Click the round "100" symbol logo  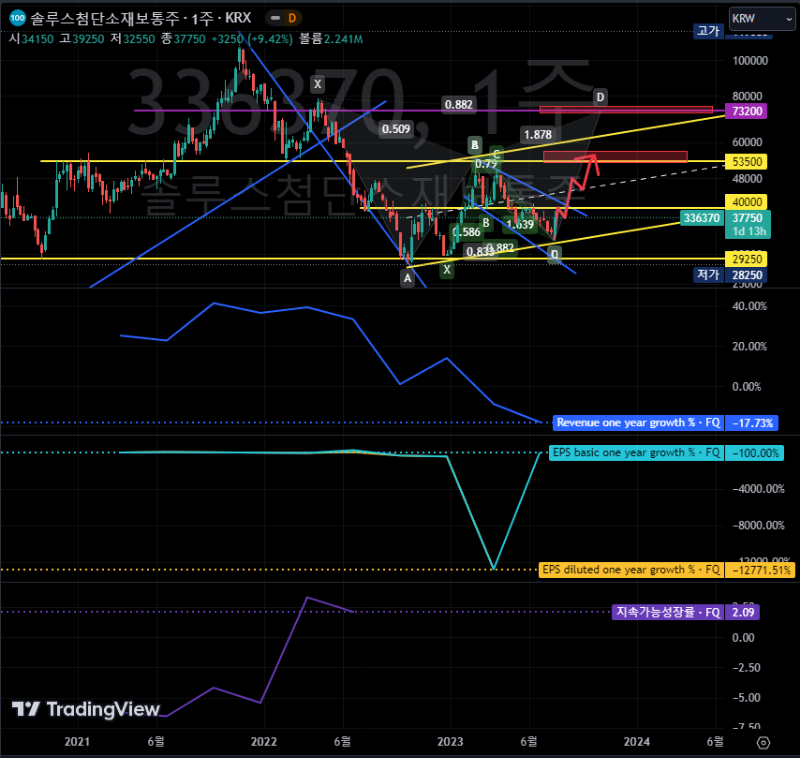[17, 18]
